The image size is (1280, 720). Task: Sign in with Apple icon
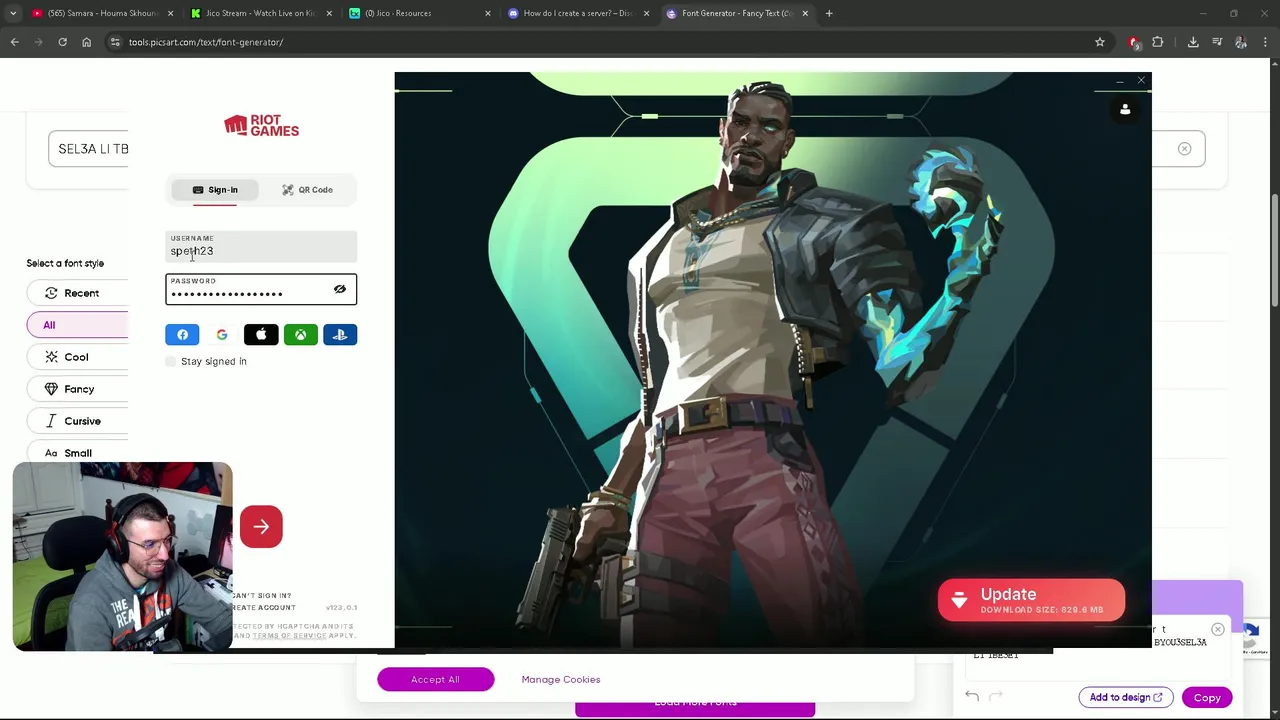pyautogui.click(x=261, y=335)
